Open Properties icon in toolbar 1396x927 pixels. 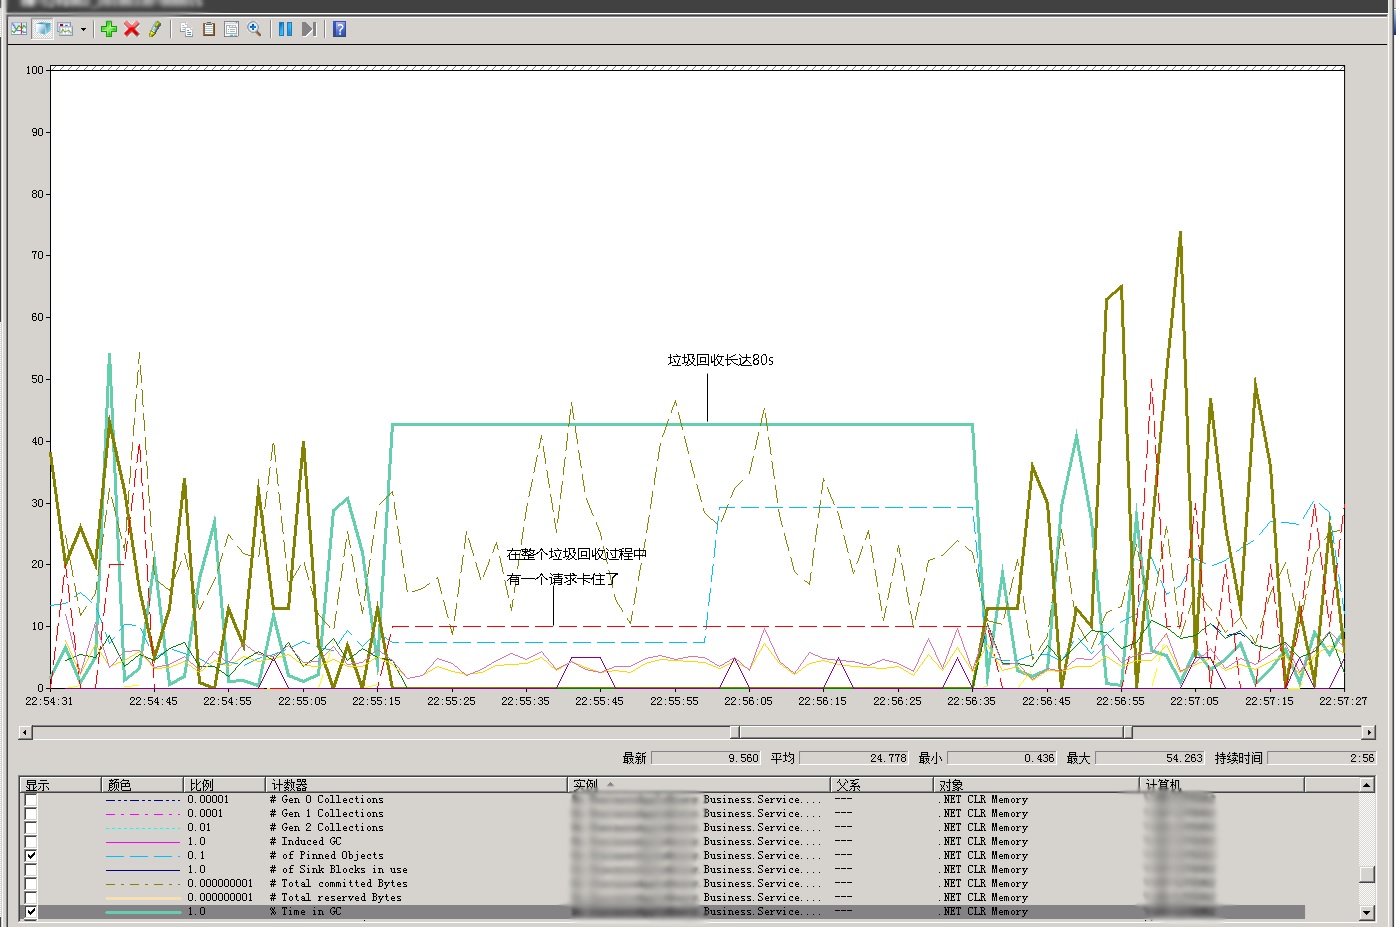click(231, 29)
